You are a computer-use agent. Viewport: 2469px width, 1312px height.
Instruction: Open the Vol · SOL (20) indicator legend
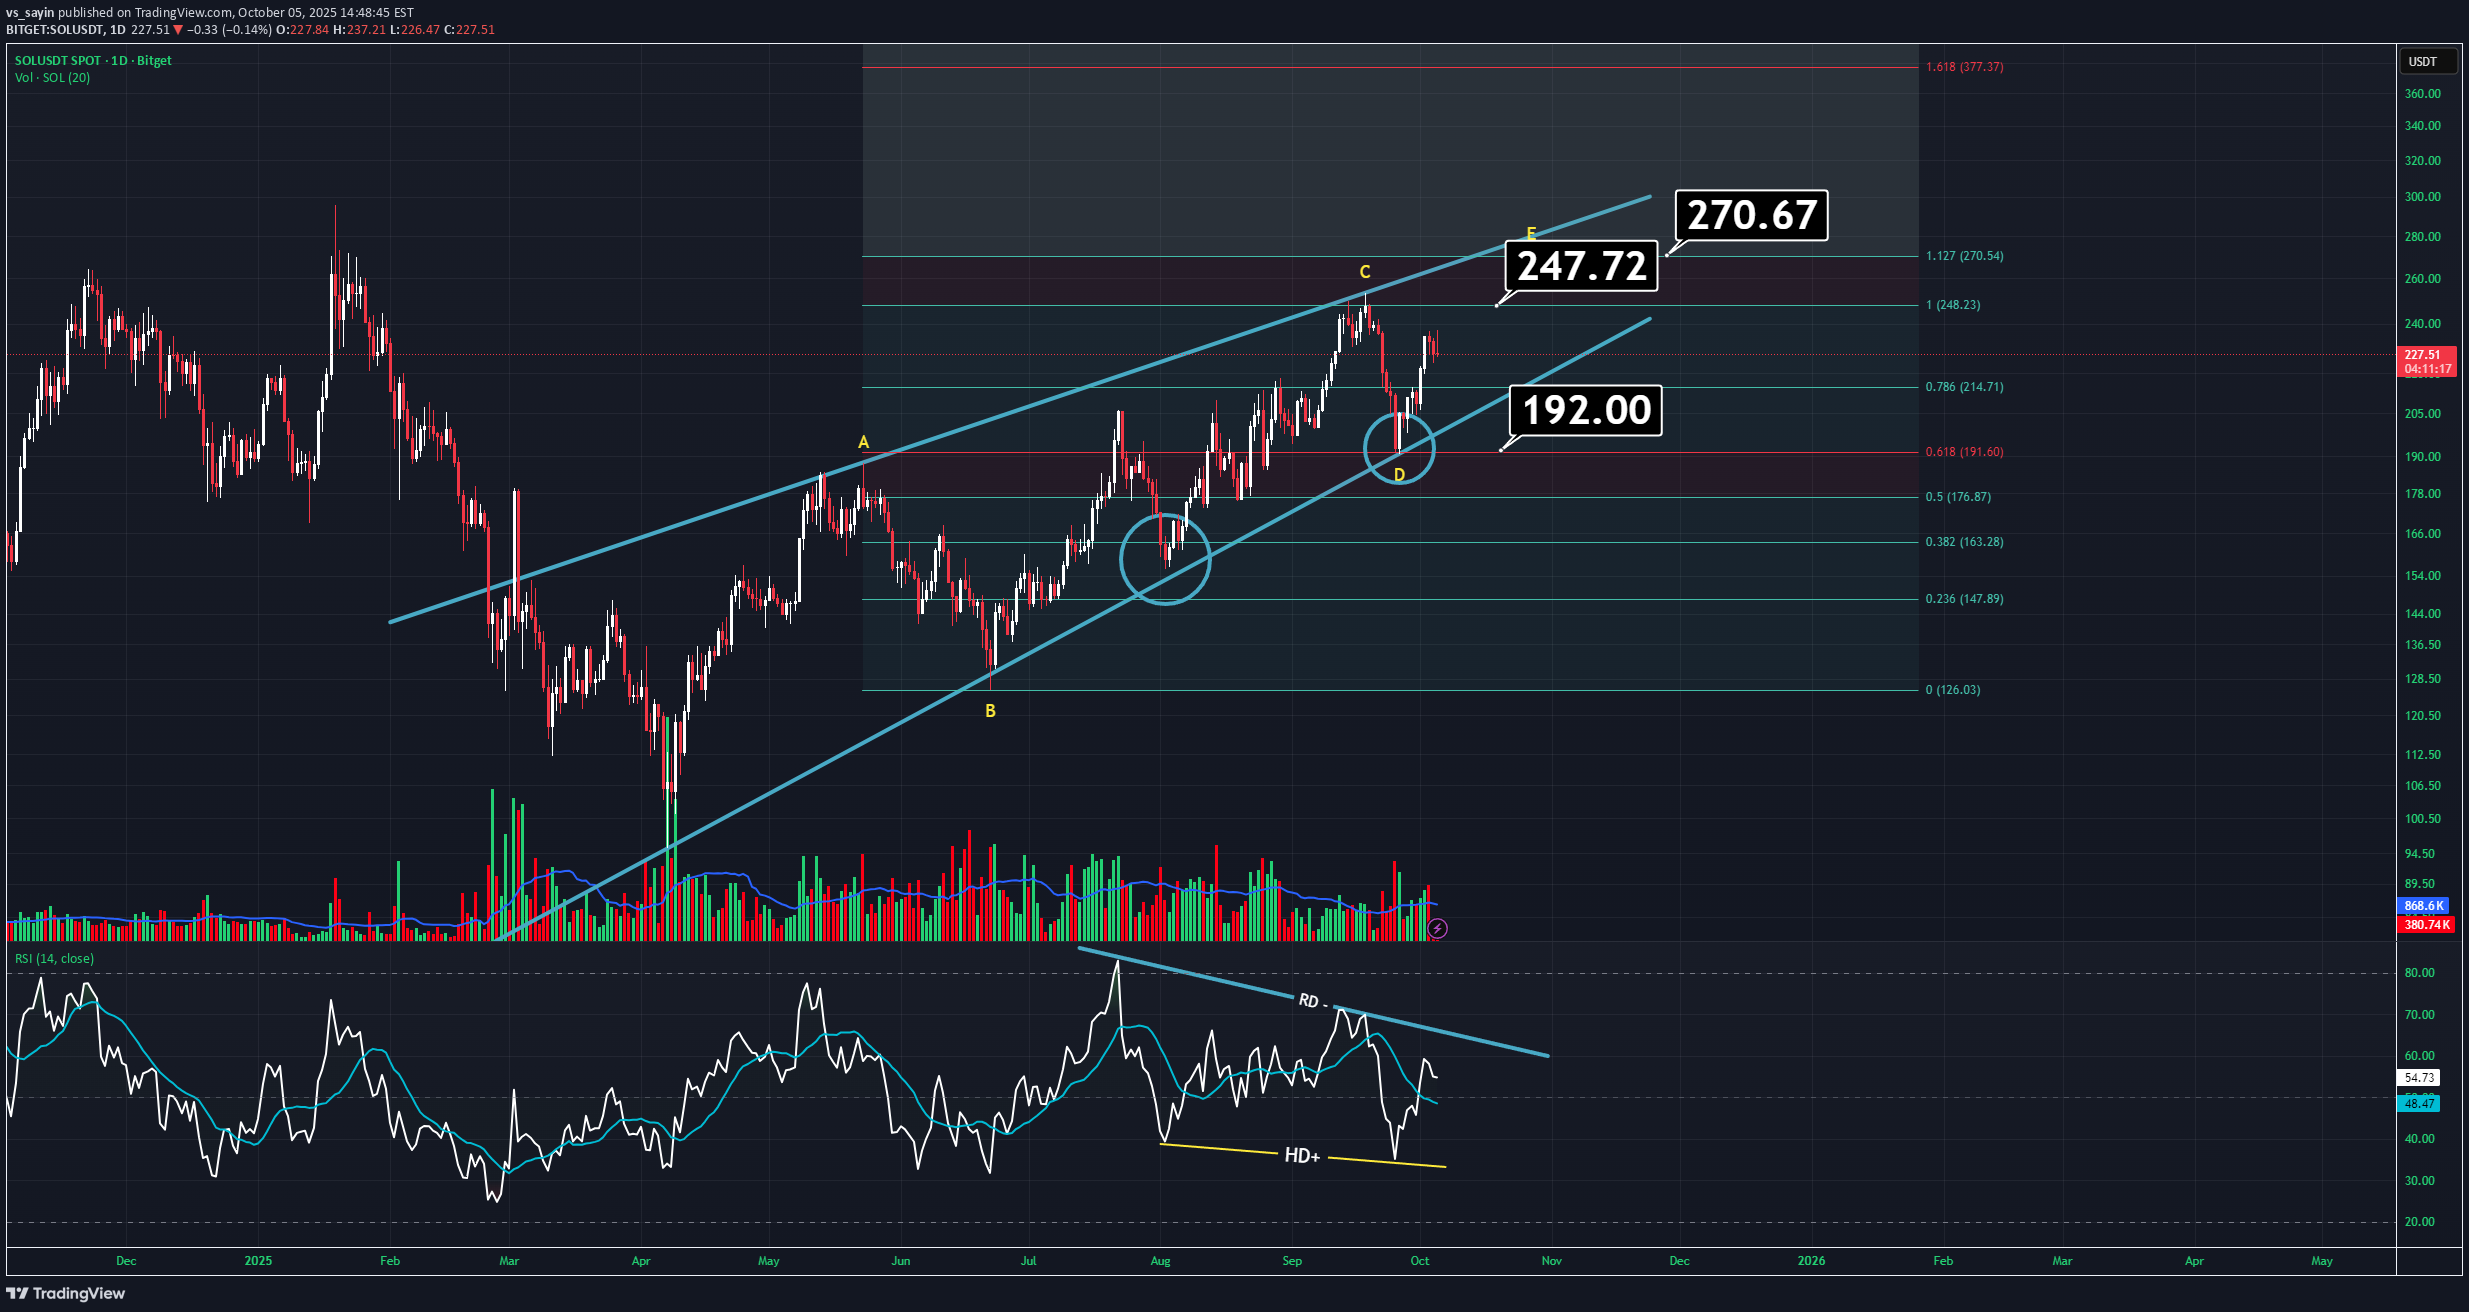click(52, 78)
